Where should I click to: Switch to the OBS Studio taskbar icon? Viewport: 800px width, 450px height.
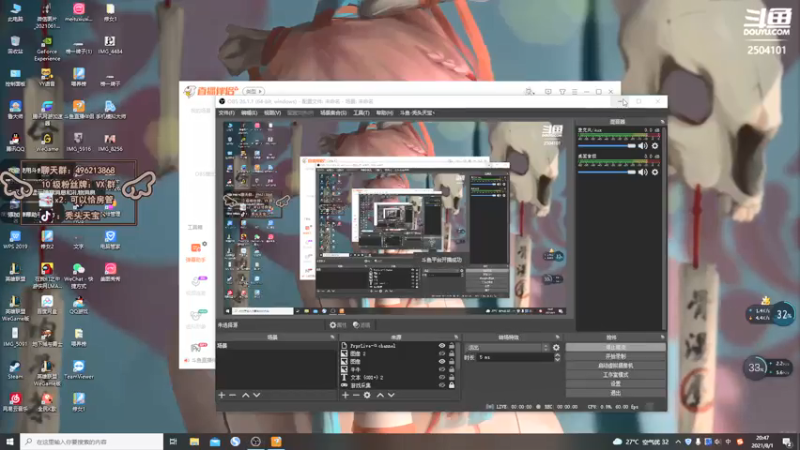pos(256,441)
